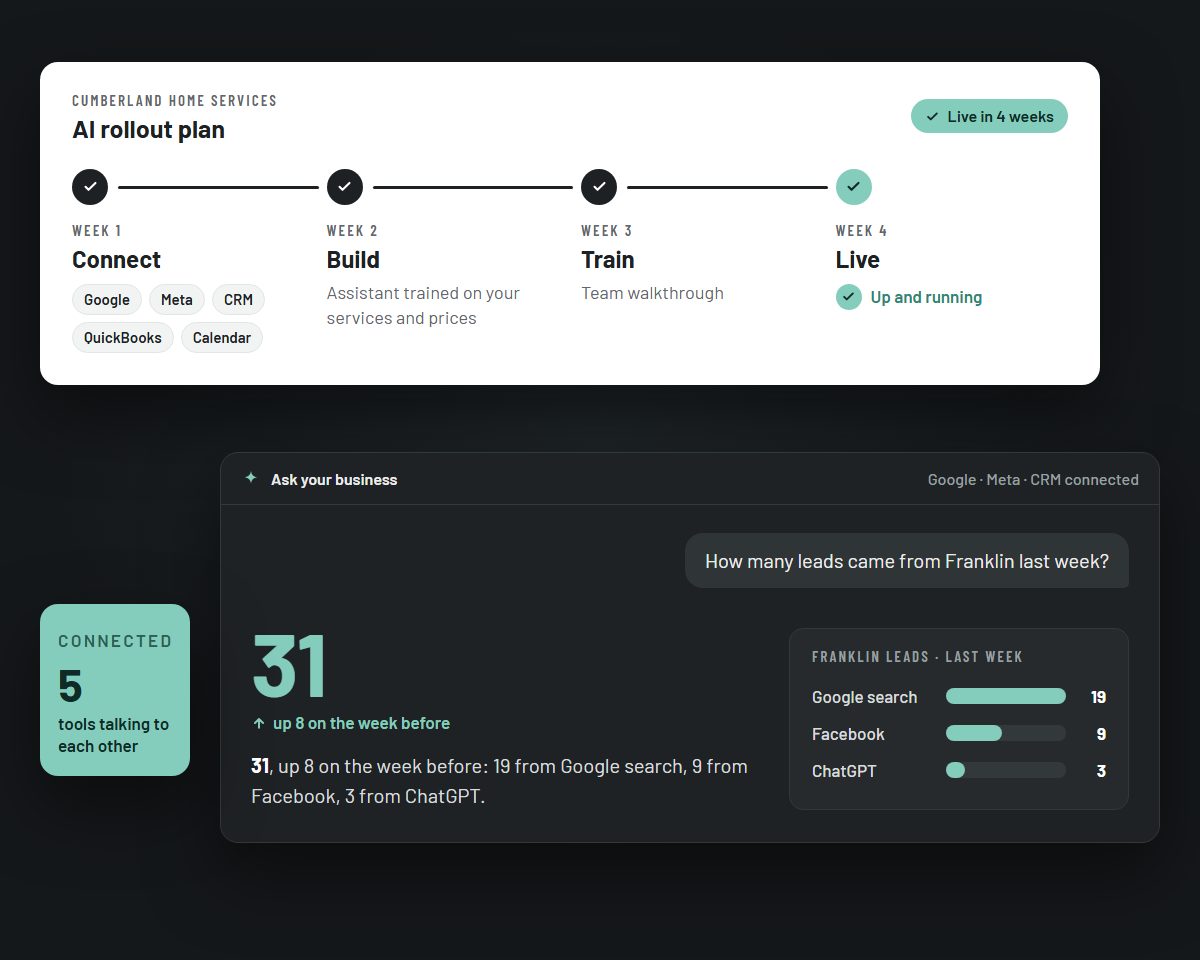Select the Meta integration chip
Image resolution: width=1200 pixels, height=960 pixels.
click(177, 300)
